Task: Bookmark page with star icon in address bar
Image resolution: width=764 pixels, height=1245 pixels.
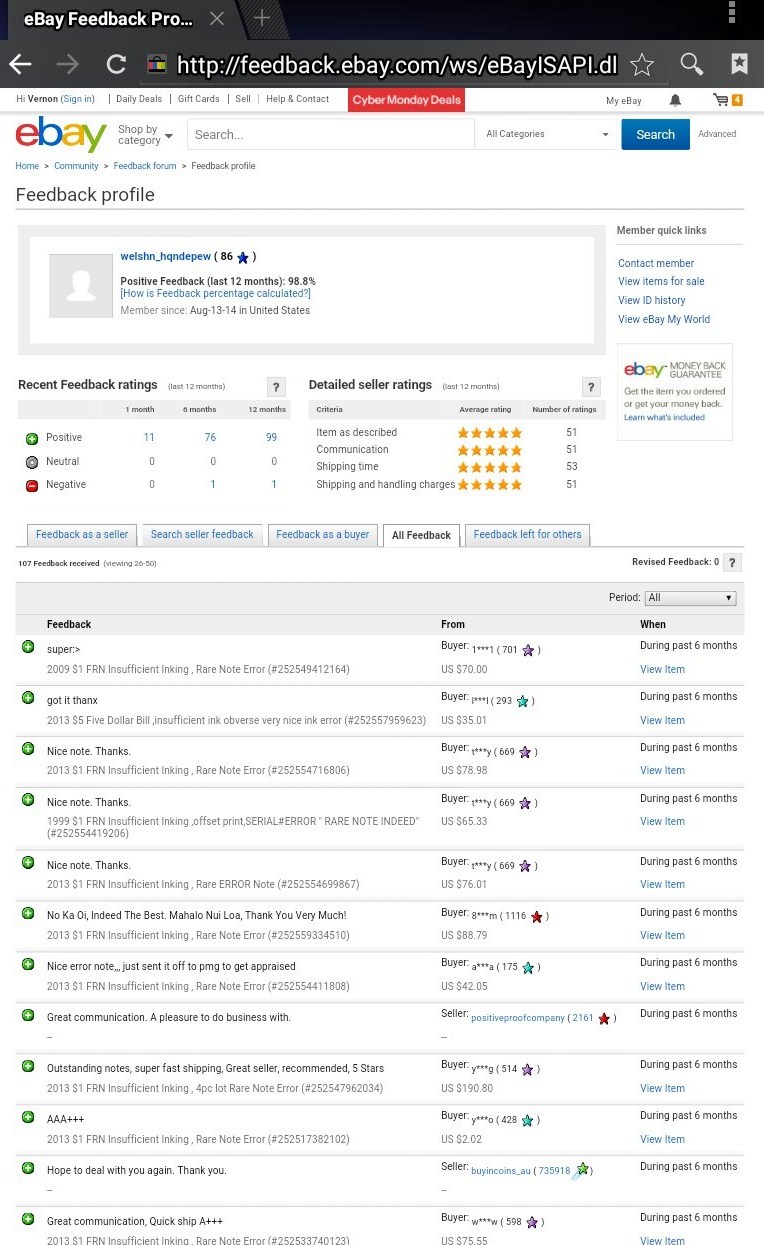Action: [x=642, y=65]
